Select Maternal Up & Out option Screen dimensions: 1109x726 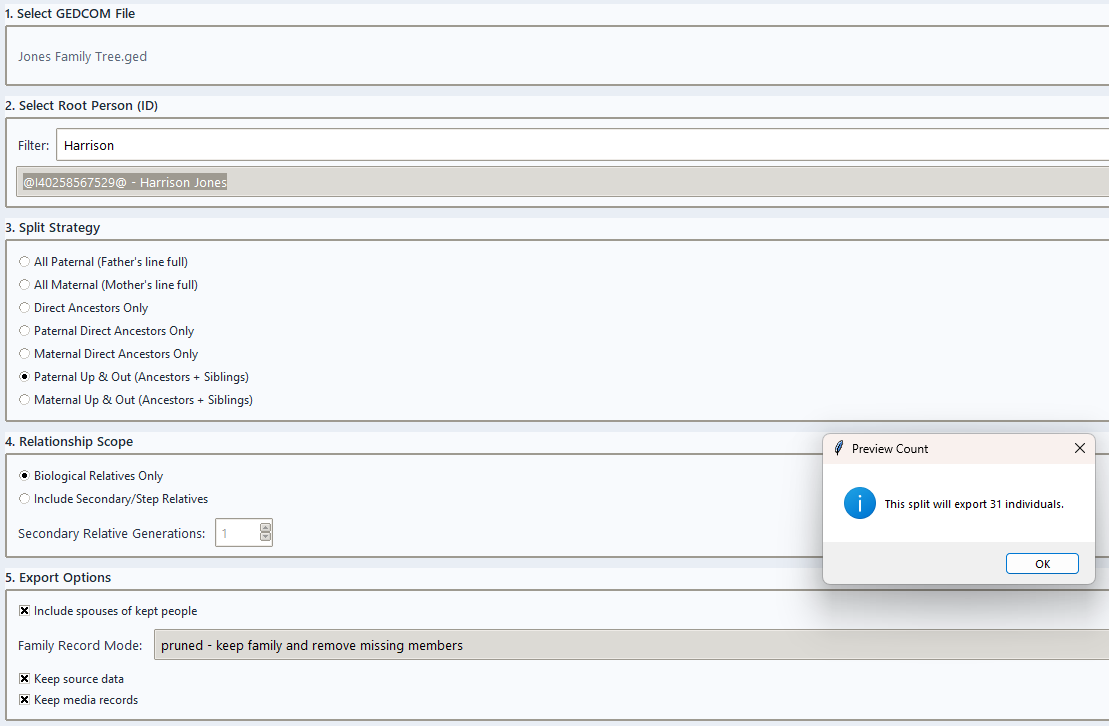tap(25, 400)
